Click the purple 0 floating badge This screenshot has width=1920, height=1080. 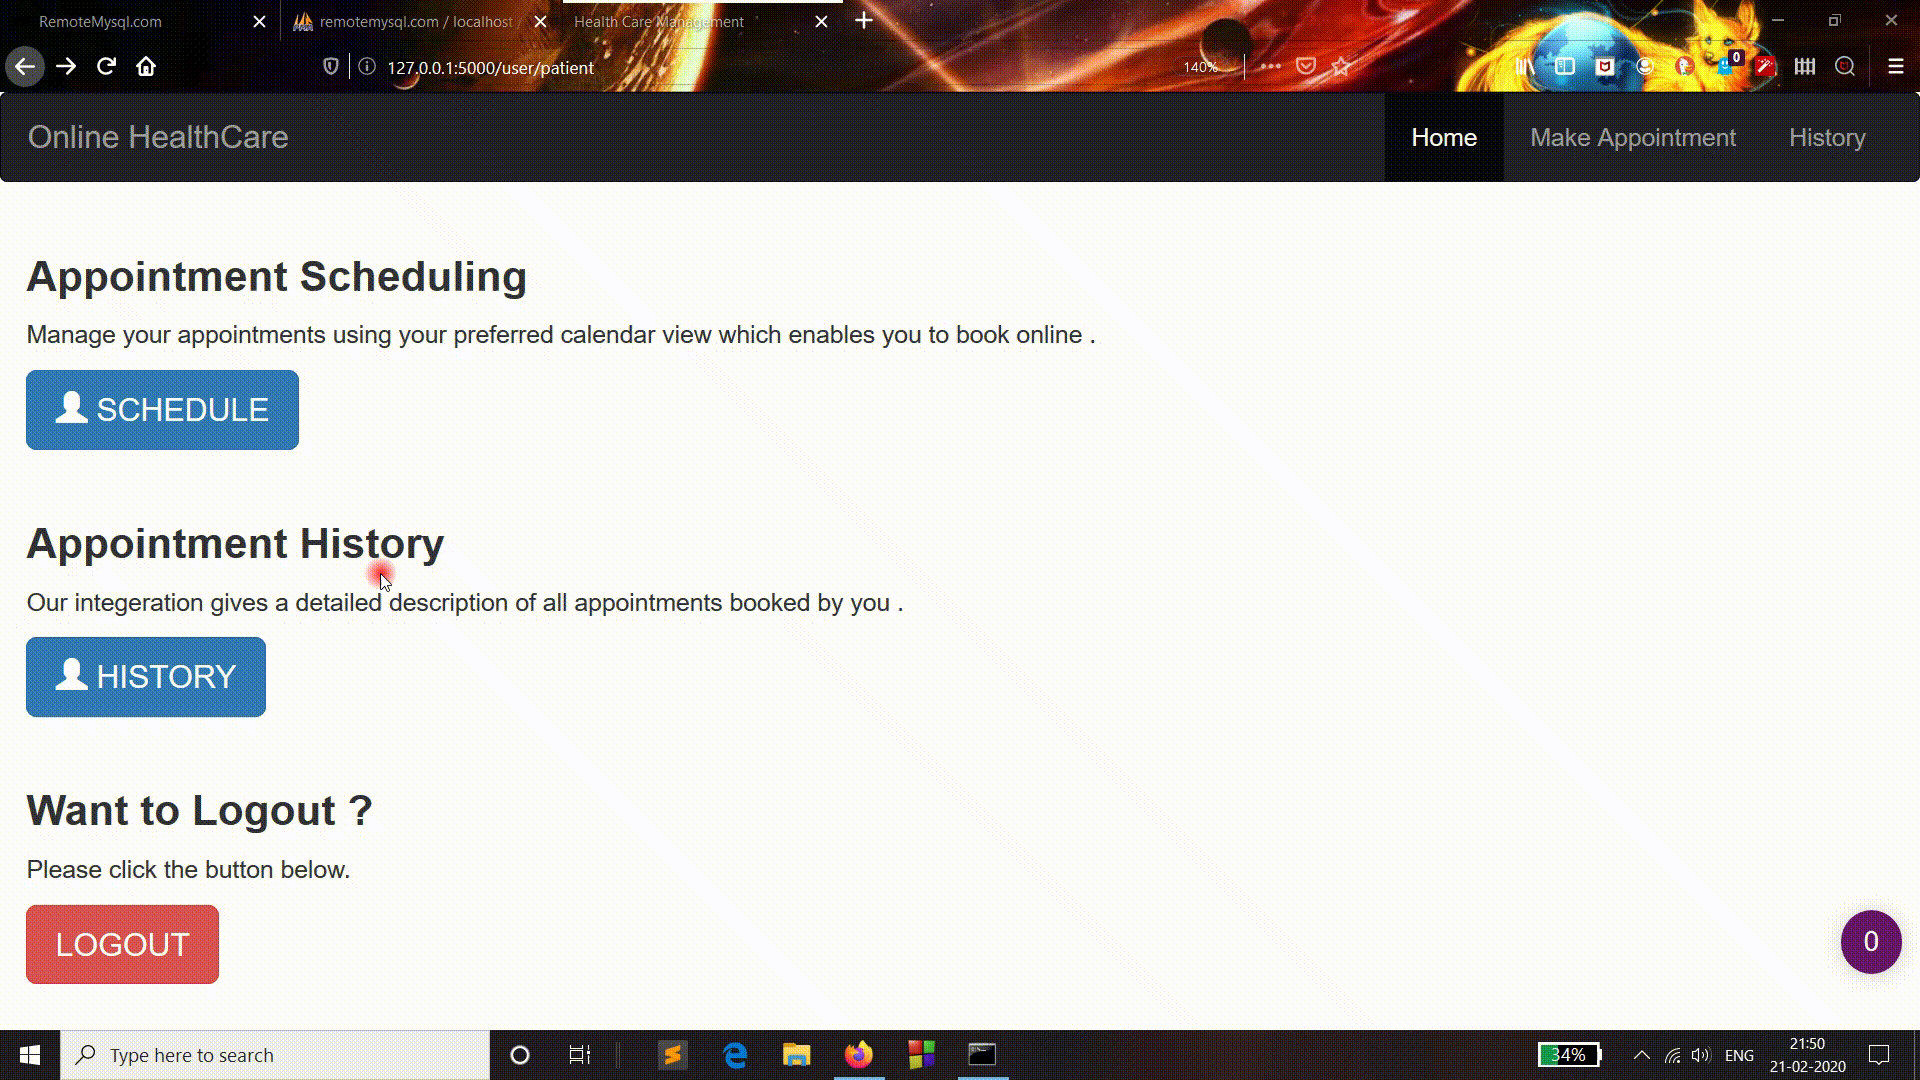(1870, 942)
